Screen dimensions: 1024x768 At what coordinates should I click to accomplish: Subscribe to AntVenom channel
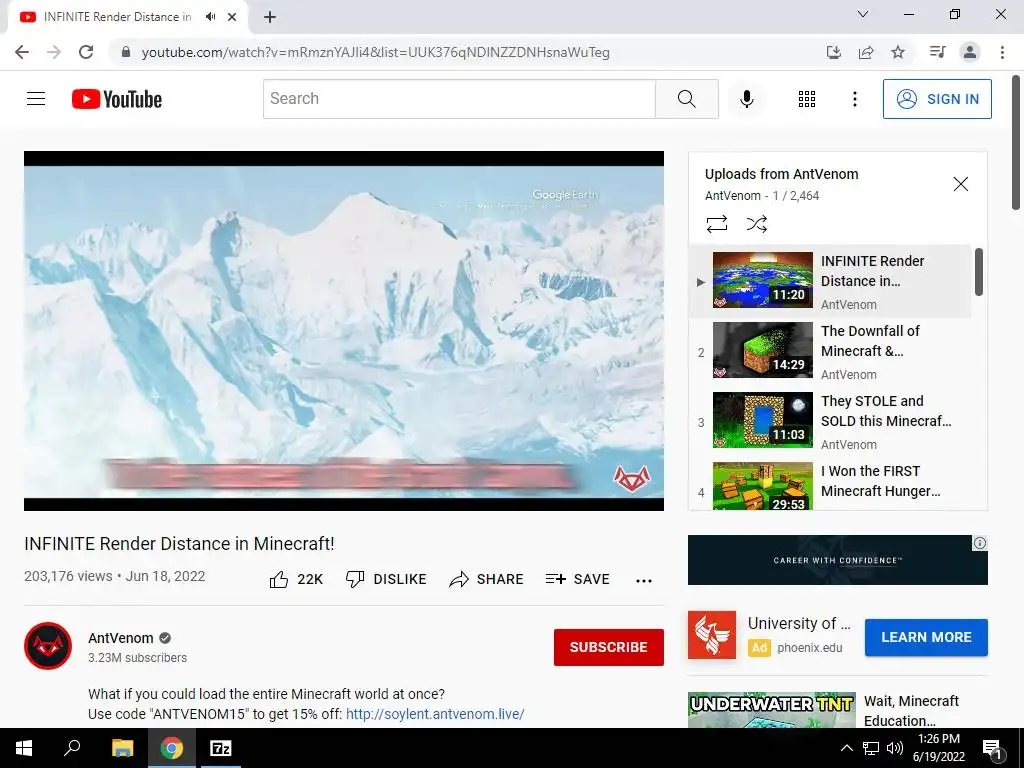pyautogui.click(x=608, y=647)
